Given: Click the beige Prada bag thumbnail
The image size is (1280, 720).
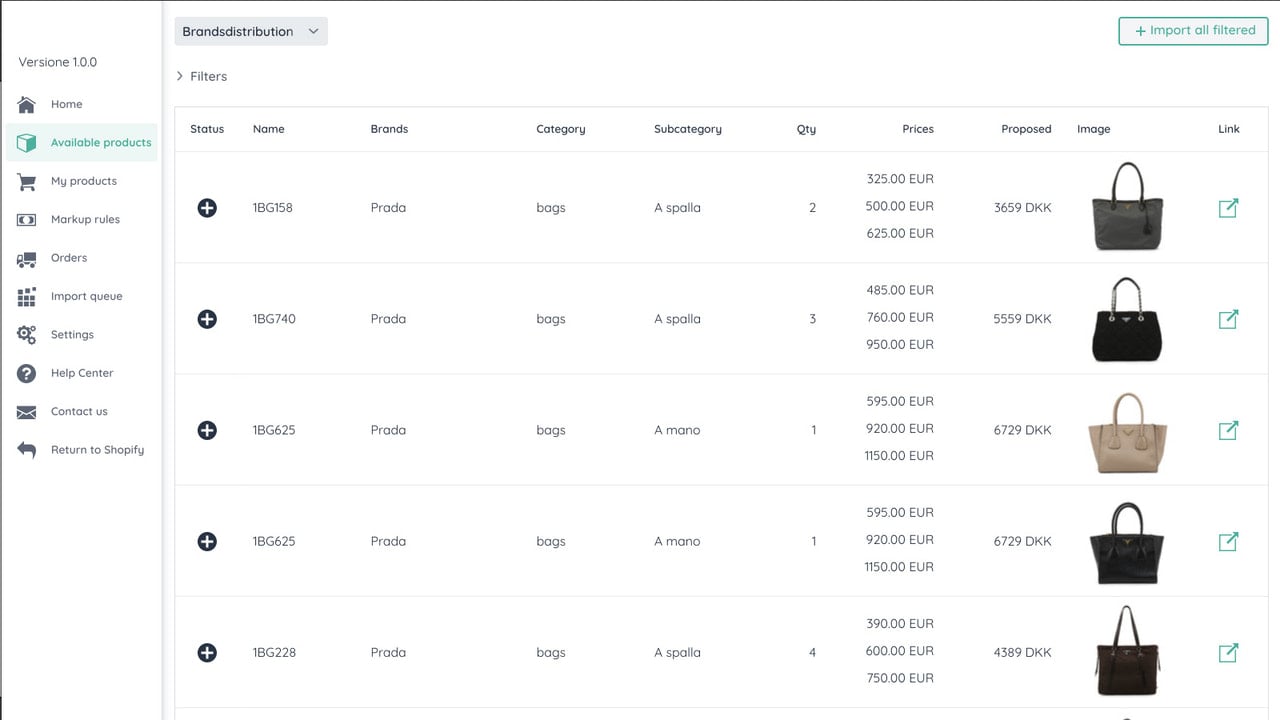Looking at the screenshot, I should (x=1127, y=432).
